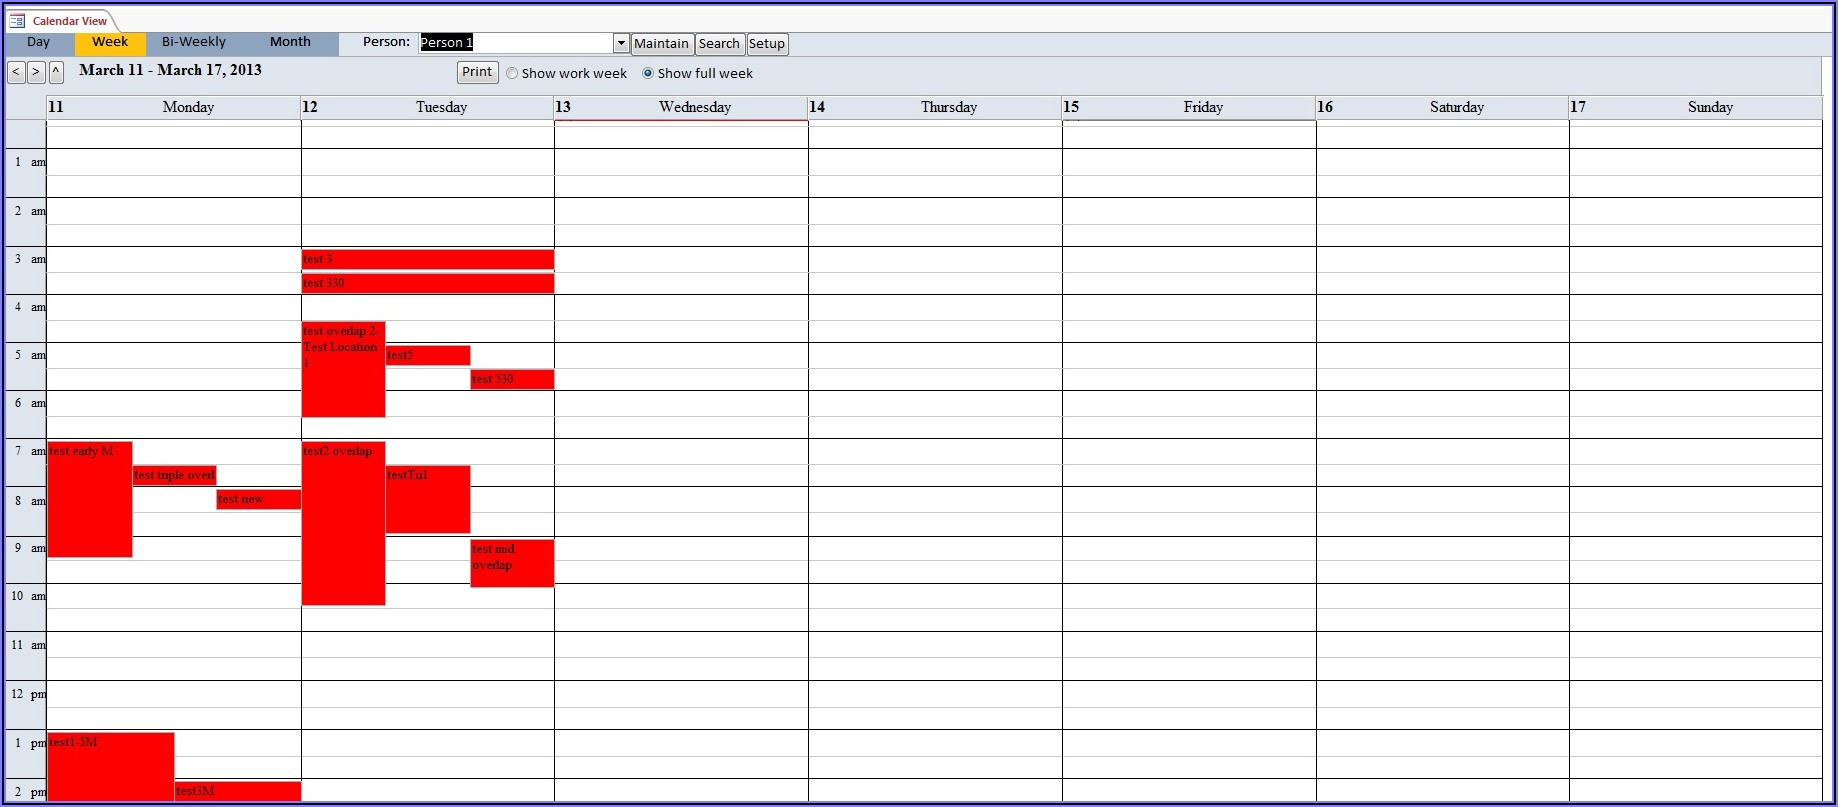Viewport: 1838px width, 807px height.
Task: Select 'test early M' appointment on Monday
Action: (x=90, y=499)
